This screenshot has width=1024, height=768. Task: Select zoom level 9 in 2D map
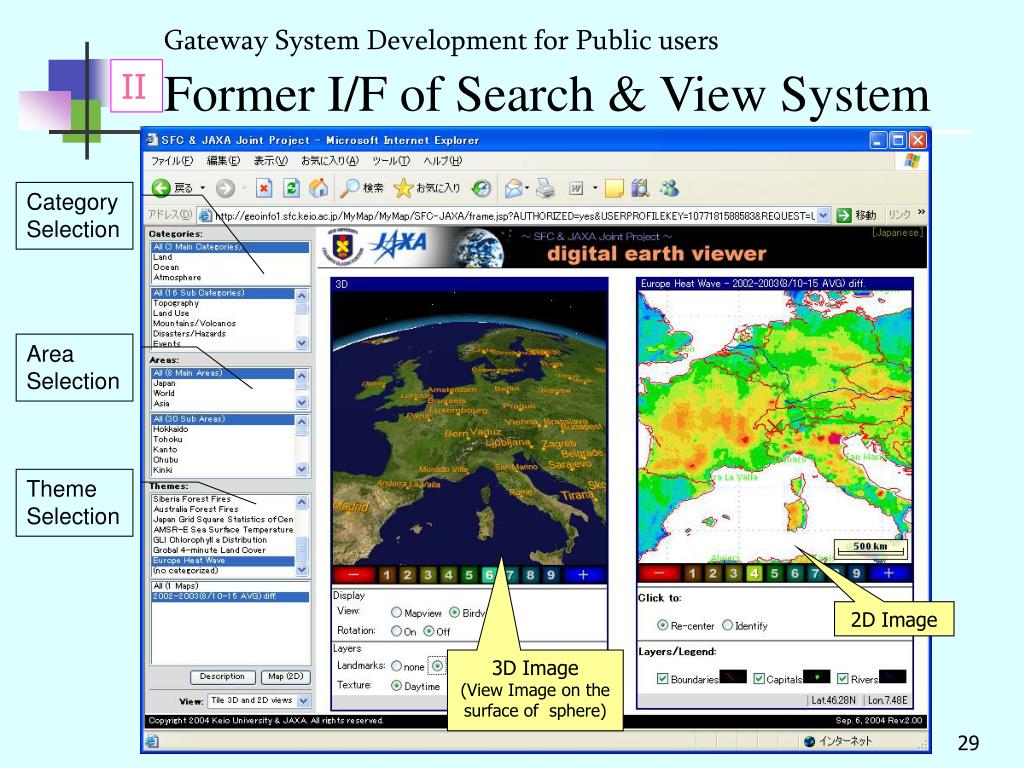coord(856,573)
